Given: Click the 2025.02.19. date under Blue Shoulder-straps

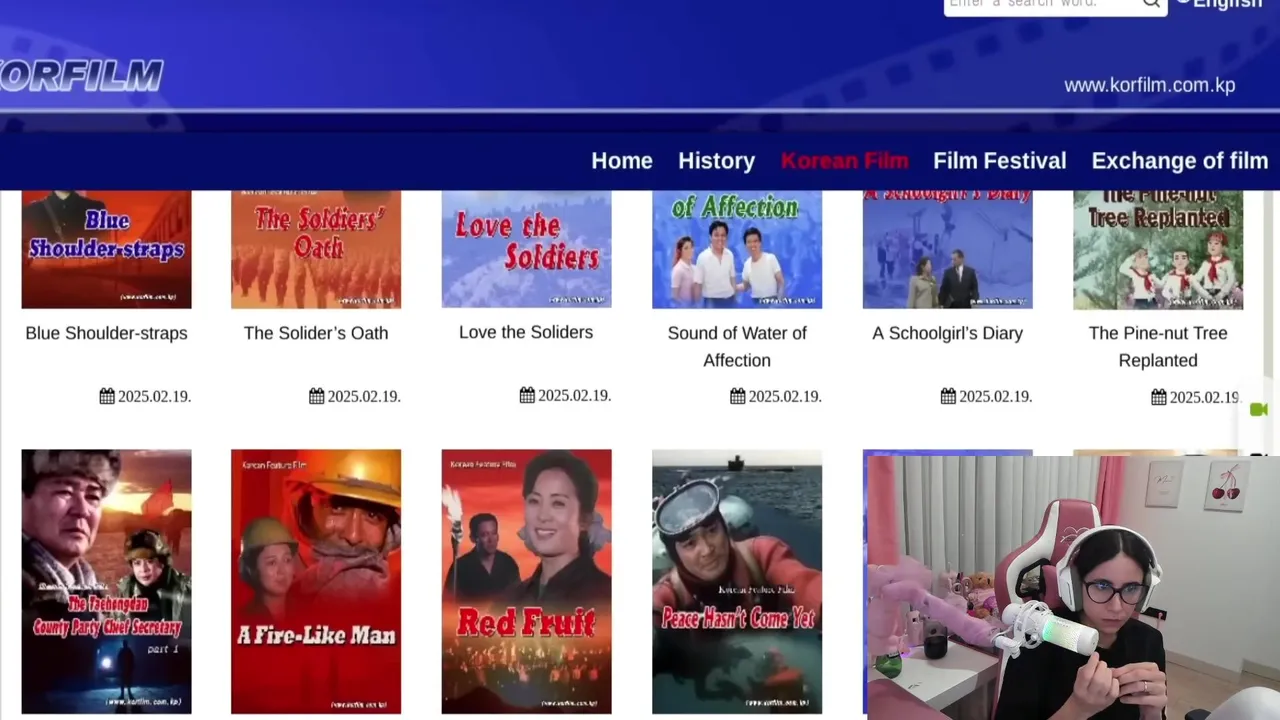Looking at the screenshot, I should pyautogui.click(x=154, y=397).
